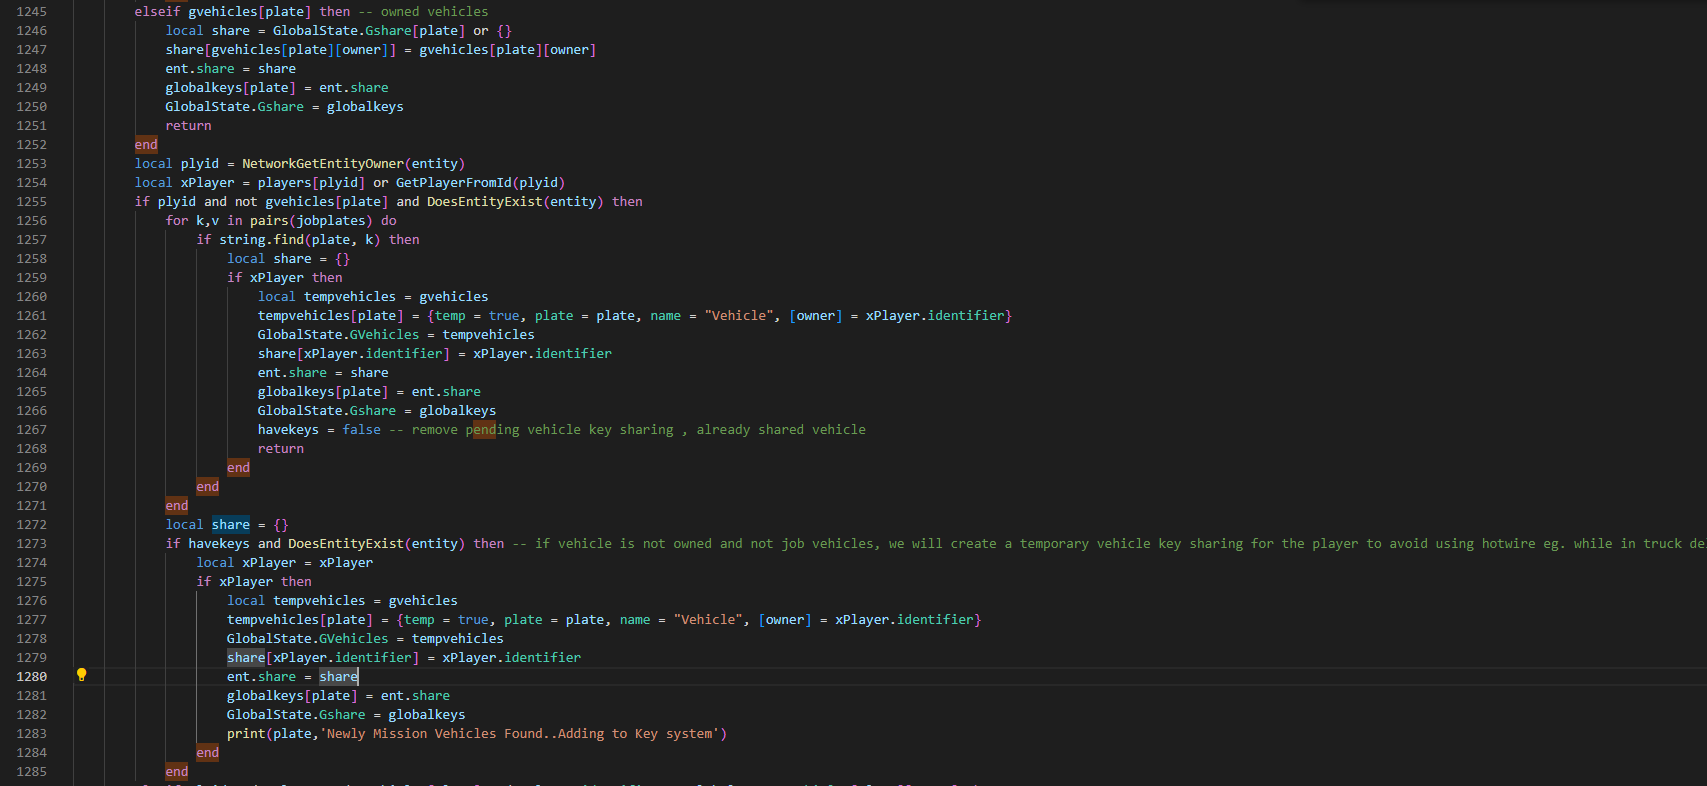This screenshot has width=1707, height=786.
Task: Click the '-- owned vehicles' comment
Action: [423, 12]
